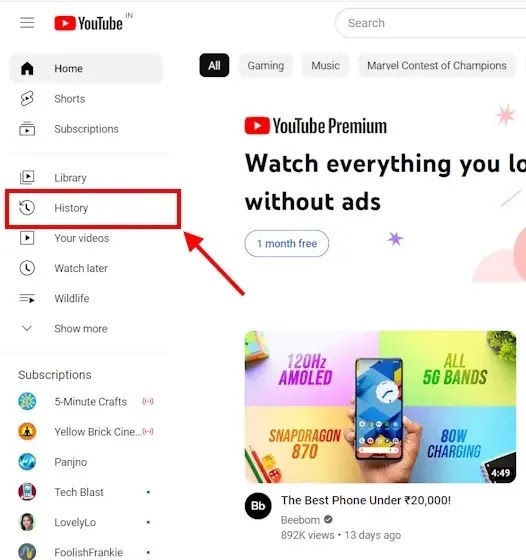The image size is (526, 560).
Task: Open the Best Phone Under ₹20,000 thumbnail
Action: click(x=380, y=407)
